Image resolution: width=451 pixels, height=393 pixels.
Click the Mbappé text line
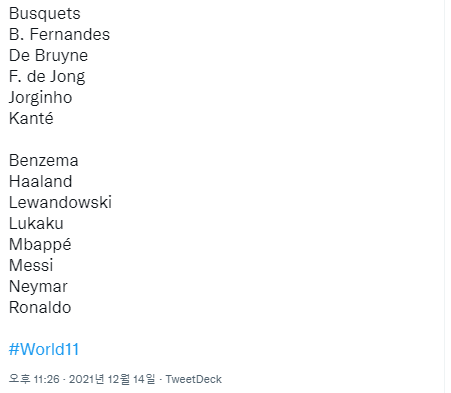[x=40, y=244]
